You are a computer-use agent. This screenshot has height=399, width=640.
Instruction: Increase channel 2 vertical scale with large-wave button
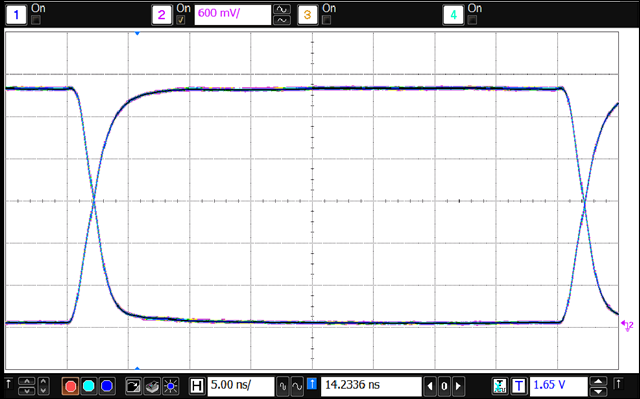point(282,9)
